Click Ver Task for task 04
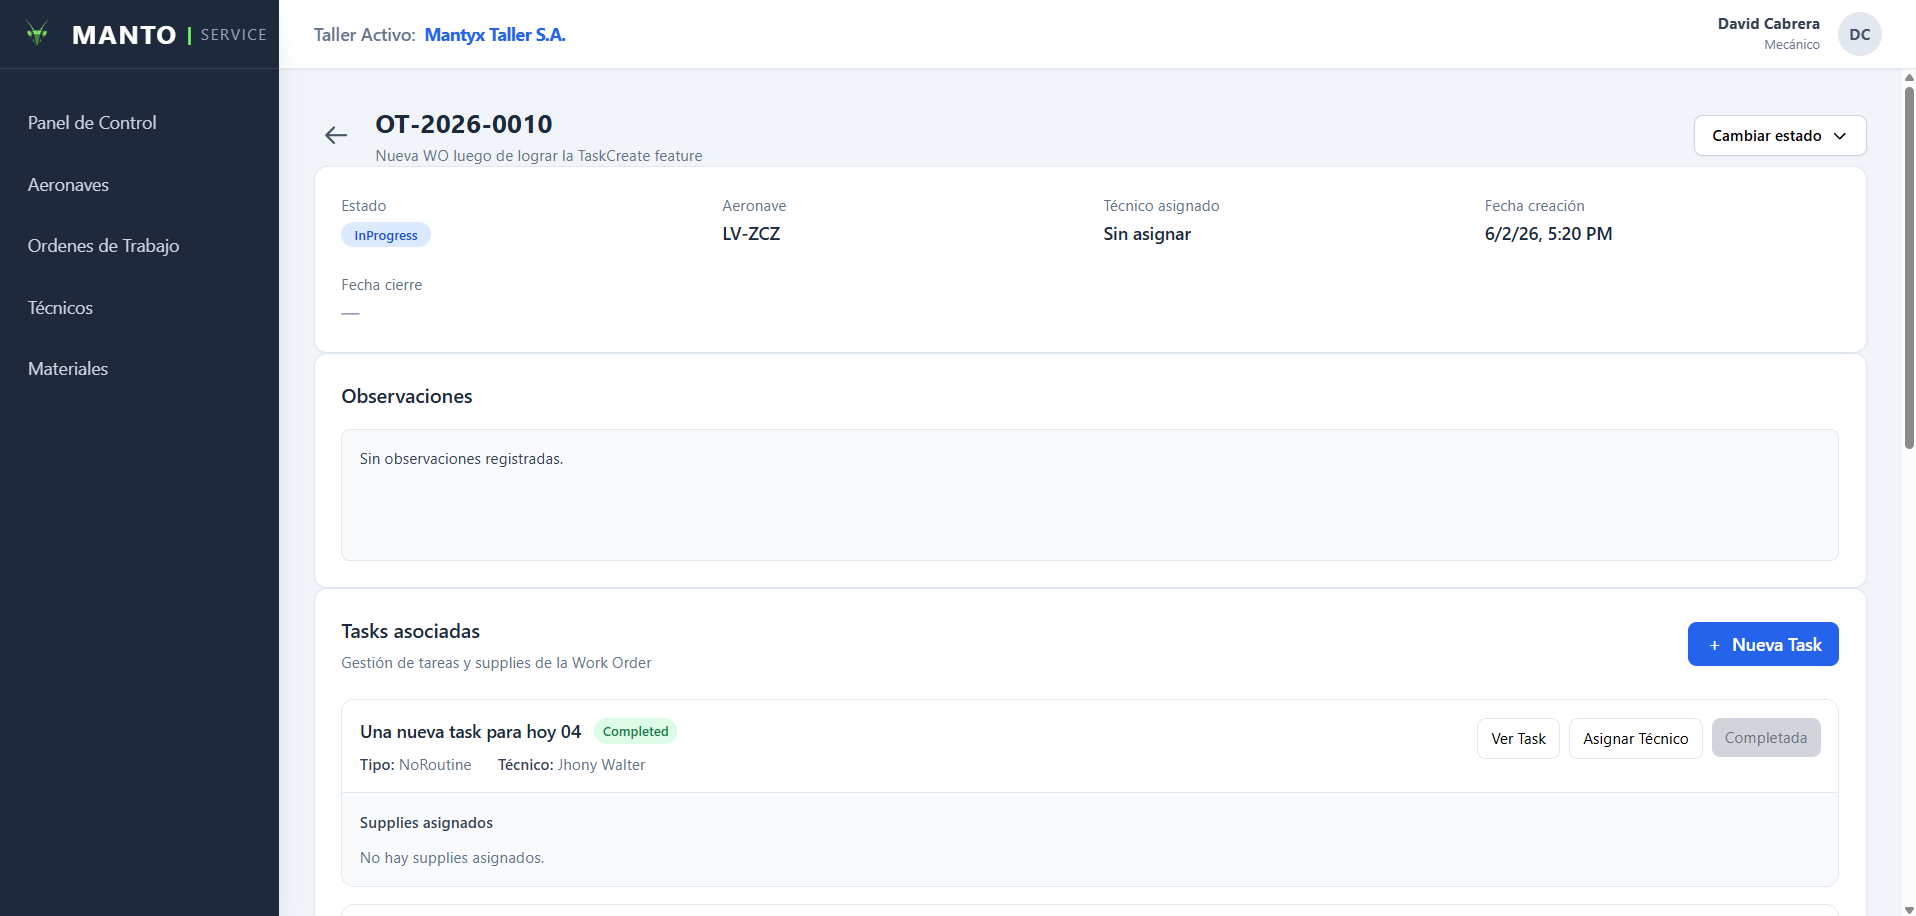Viewport: 1916px width, 916px height. [1518, 739]
